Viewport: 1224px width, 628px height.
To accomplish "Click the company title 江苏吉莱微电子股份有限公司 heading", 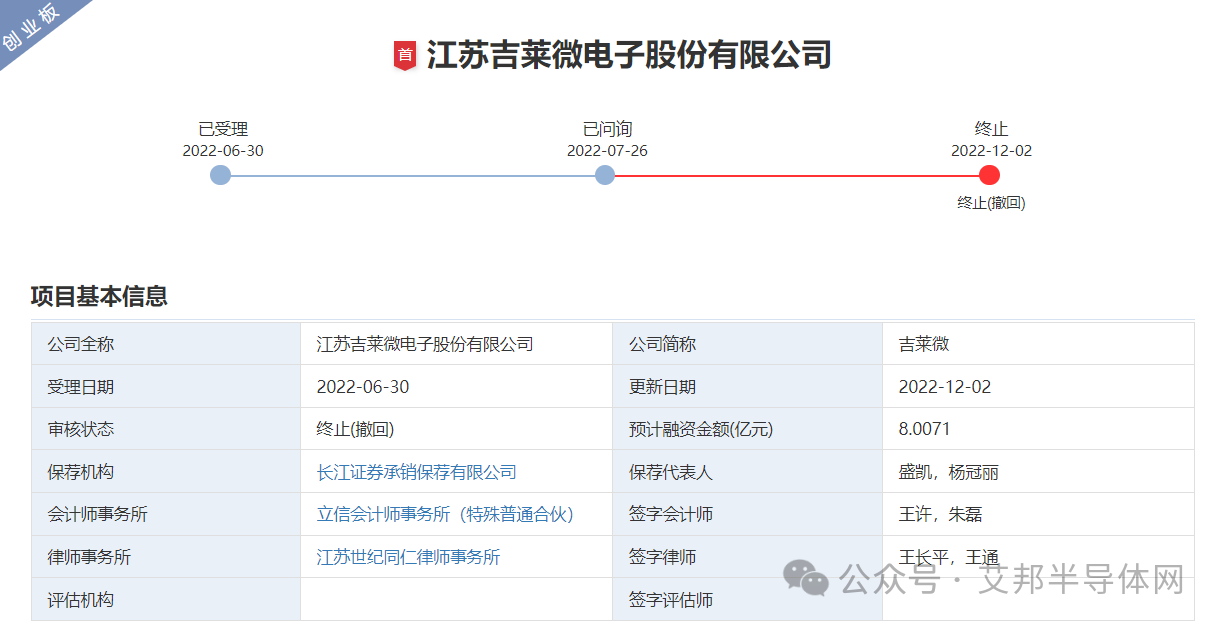I will (x=629, y=55).
